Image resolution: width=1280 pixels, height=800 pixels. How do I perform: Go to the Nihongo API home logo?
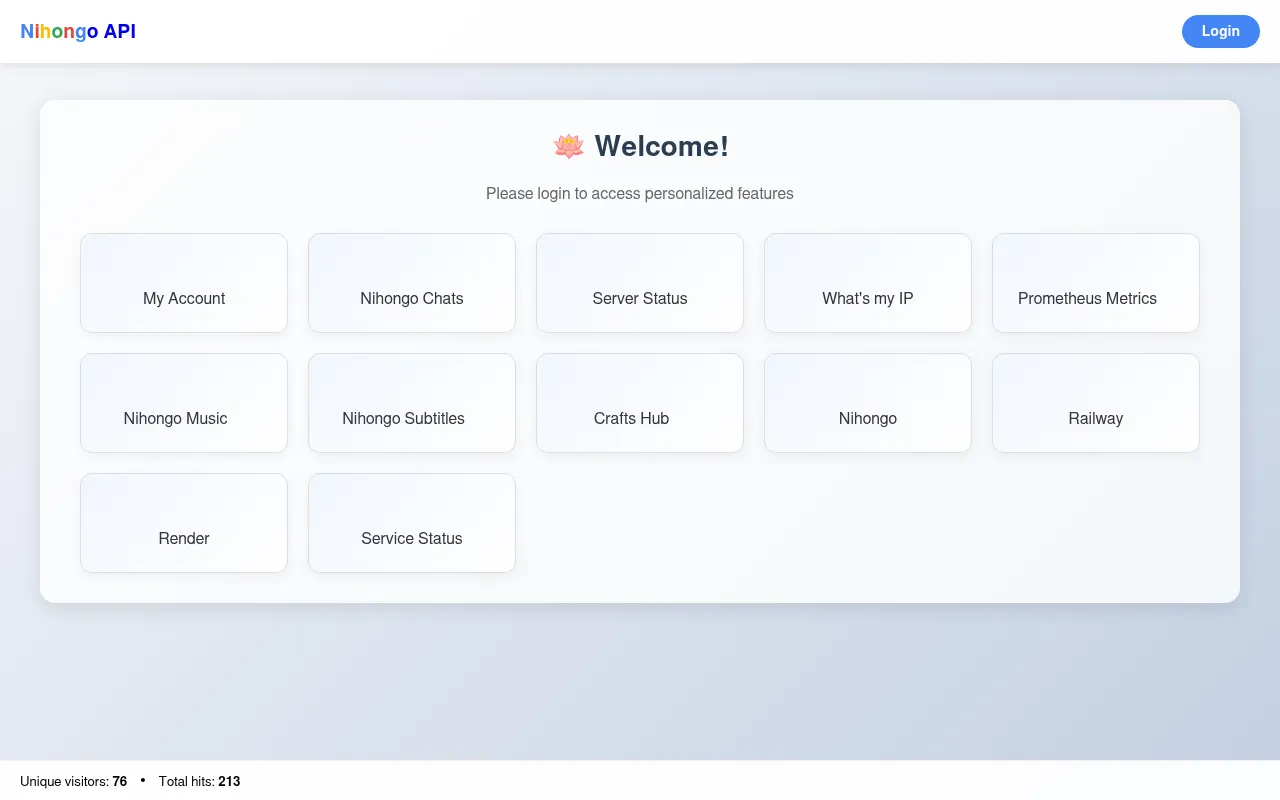tap(78, 31)
